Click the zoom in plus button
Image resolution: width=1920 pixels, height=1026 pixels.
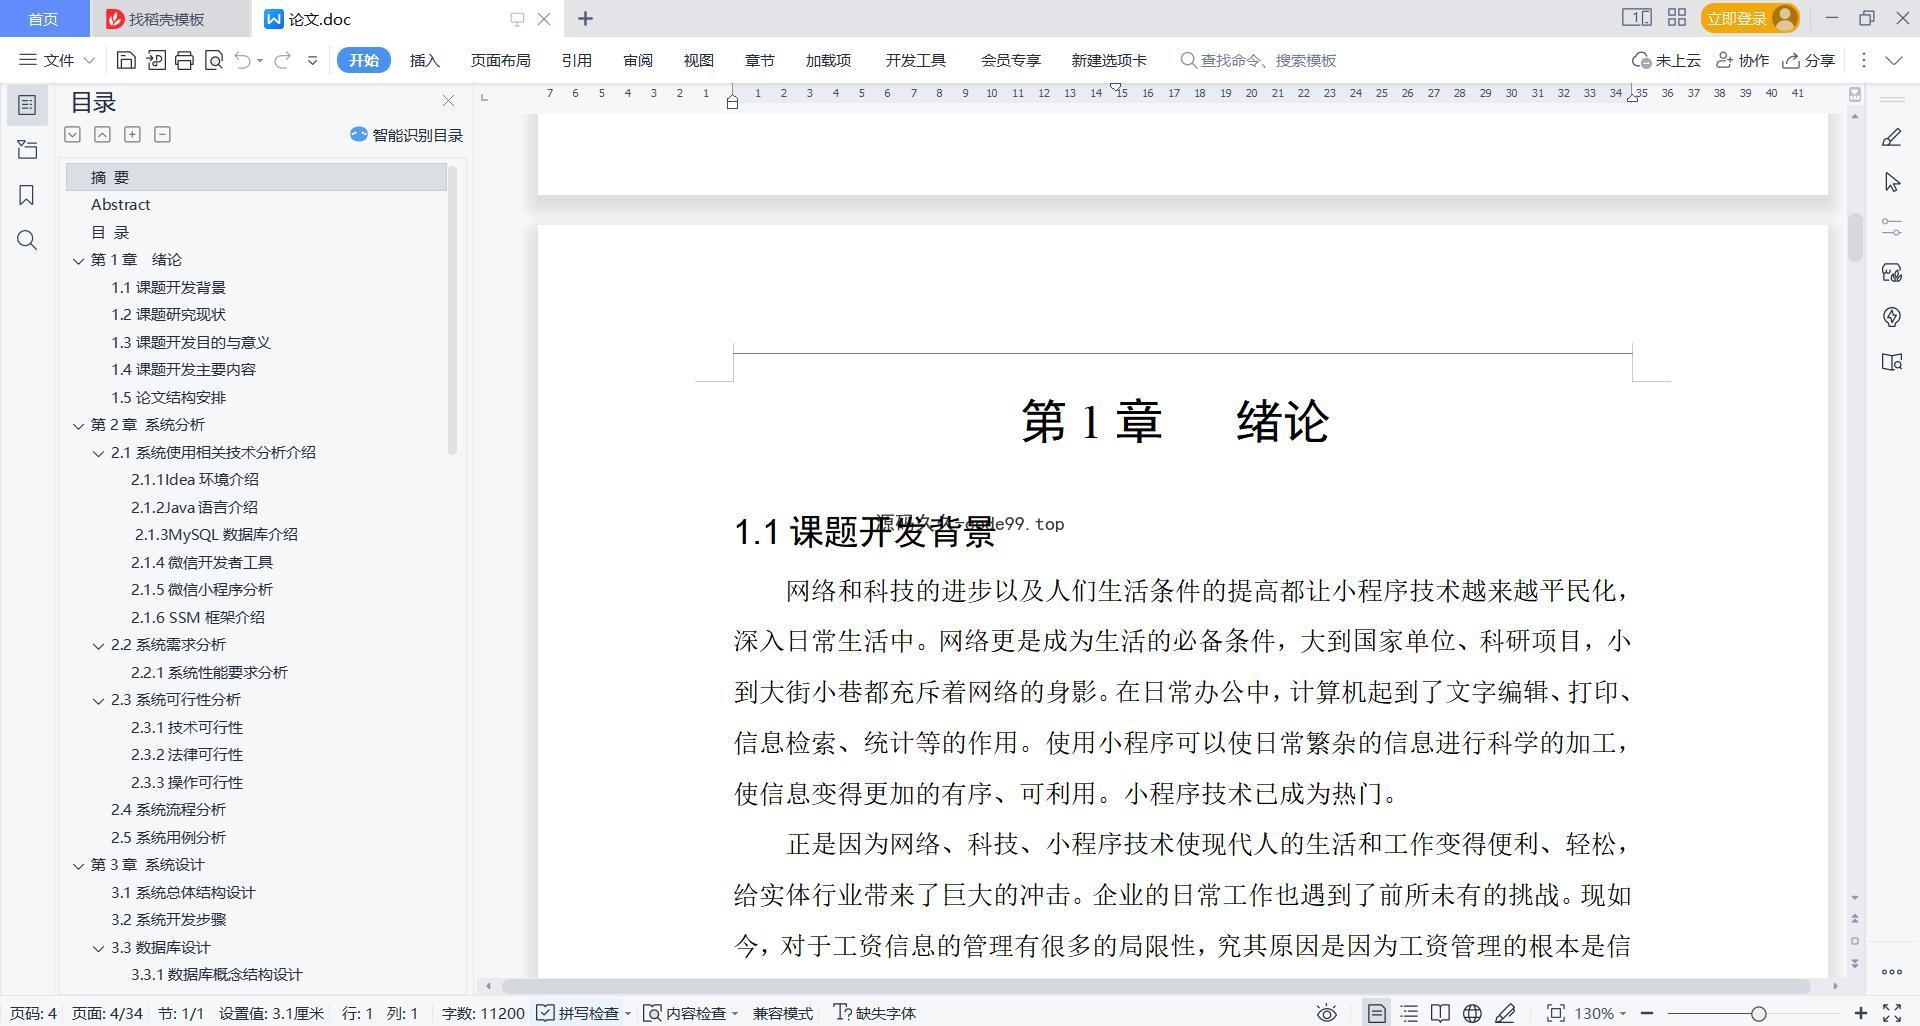click(1860, 1013)
